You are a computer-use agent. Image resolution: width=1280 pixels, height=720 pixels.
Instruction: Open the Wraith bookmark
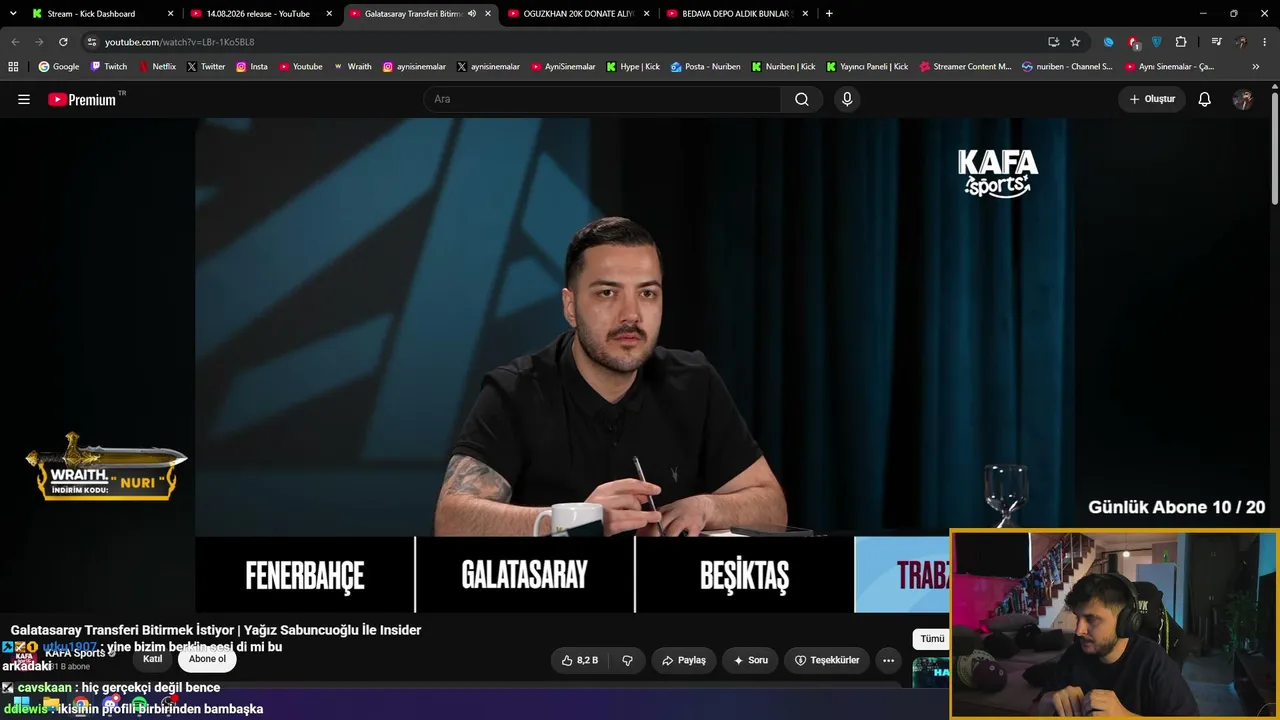click(353, 67)
